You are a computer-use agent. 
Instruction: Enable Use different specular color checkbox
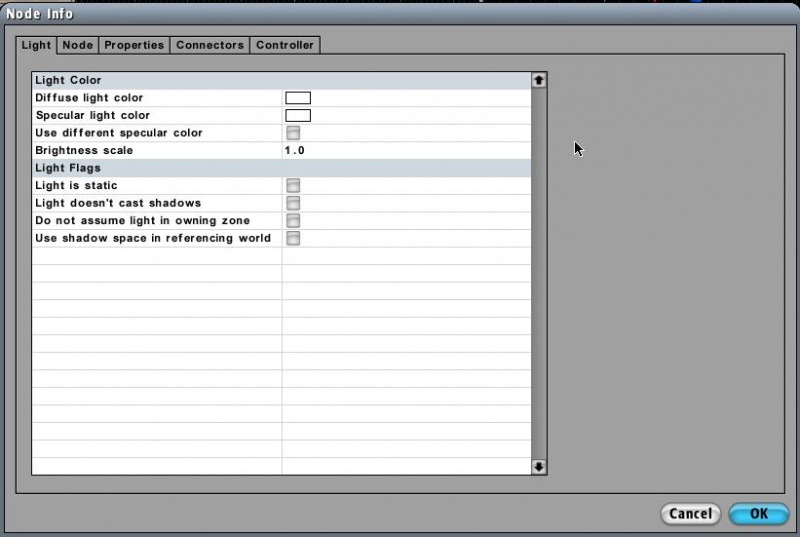[x=294, y=133]
